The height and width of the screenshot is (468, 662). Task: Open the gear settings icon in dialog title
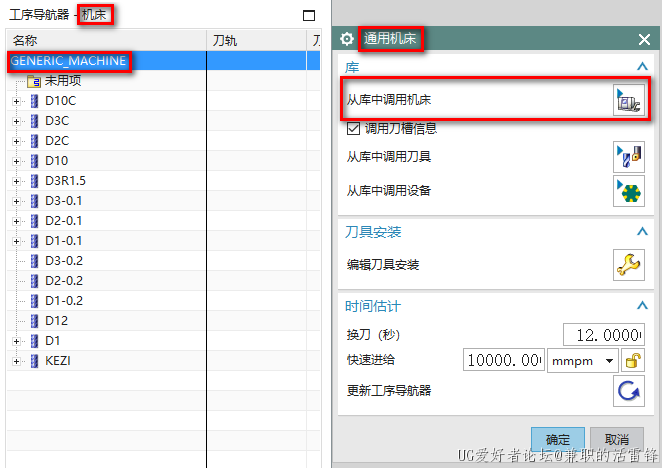[347, 39]
